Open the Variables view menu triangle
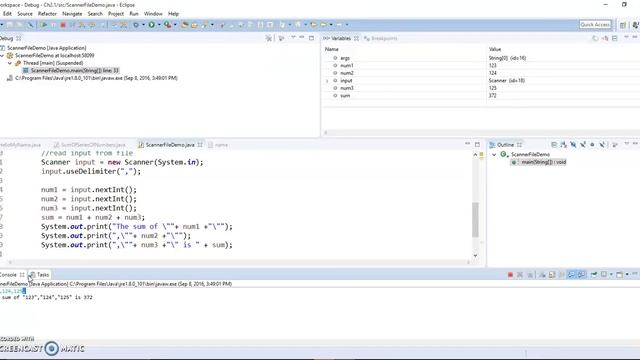Screen dimensions: 640x360 627,38
